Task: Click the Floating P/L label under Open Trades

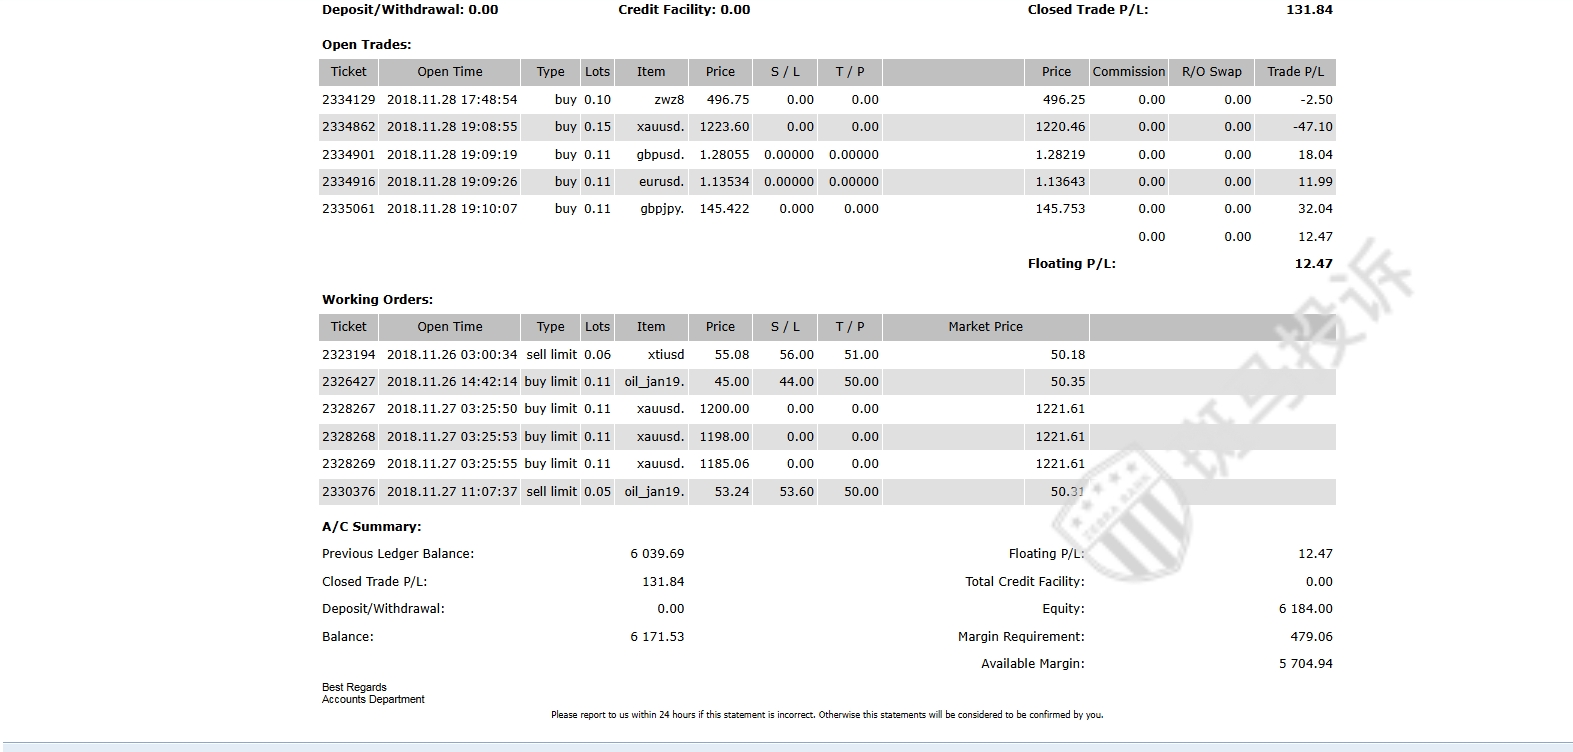Action: coord(1071,264)
